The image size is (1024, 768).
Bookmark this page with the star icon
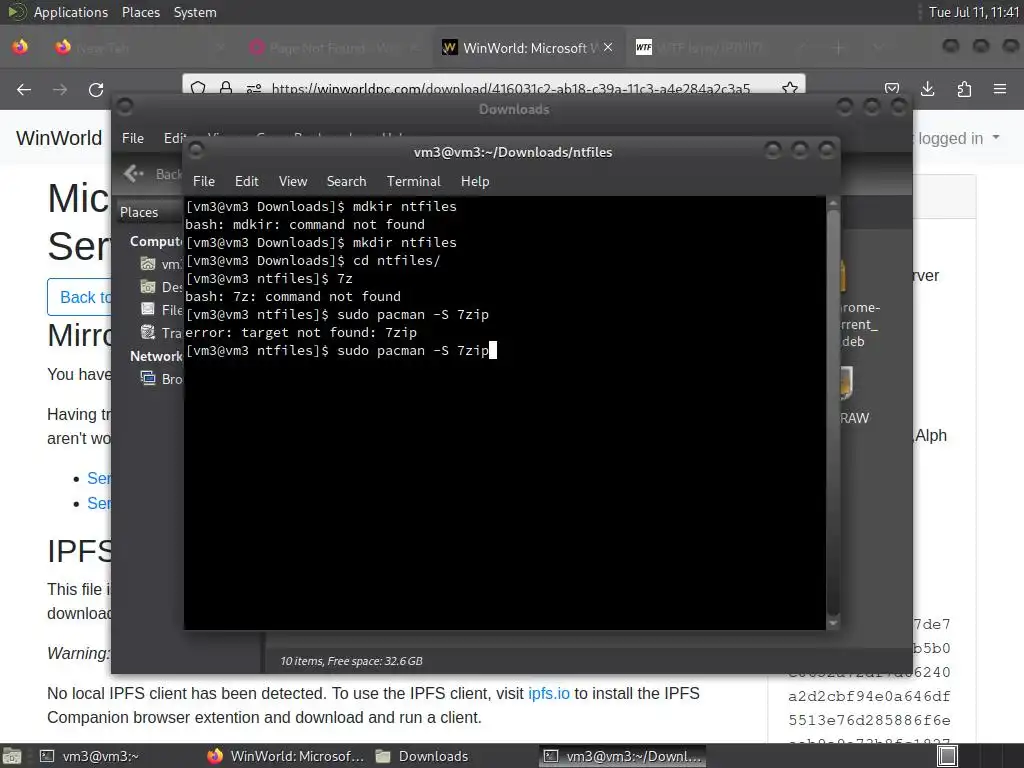point(790,88)
